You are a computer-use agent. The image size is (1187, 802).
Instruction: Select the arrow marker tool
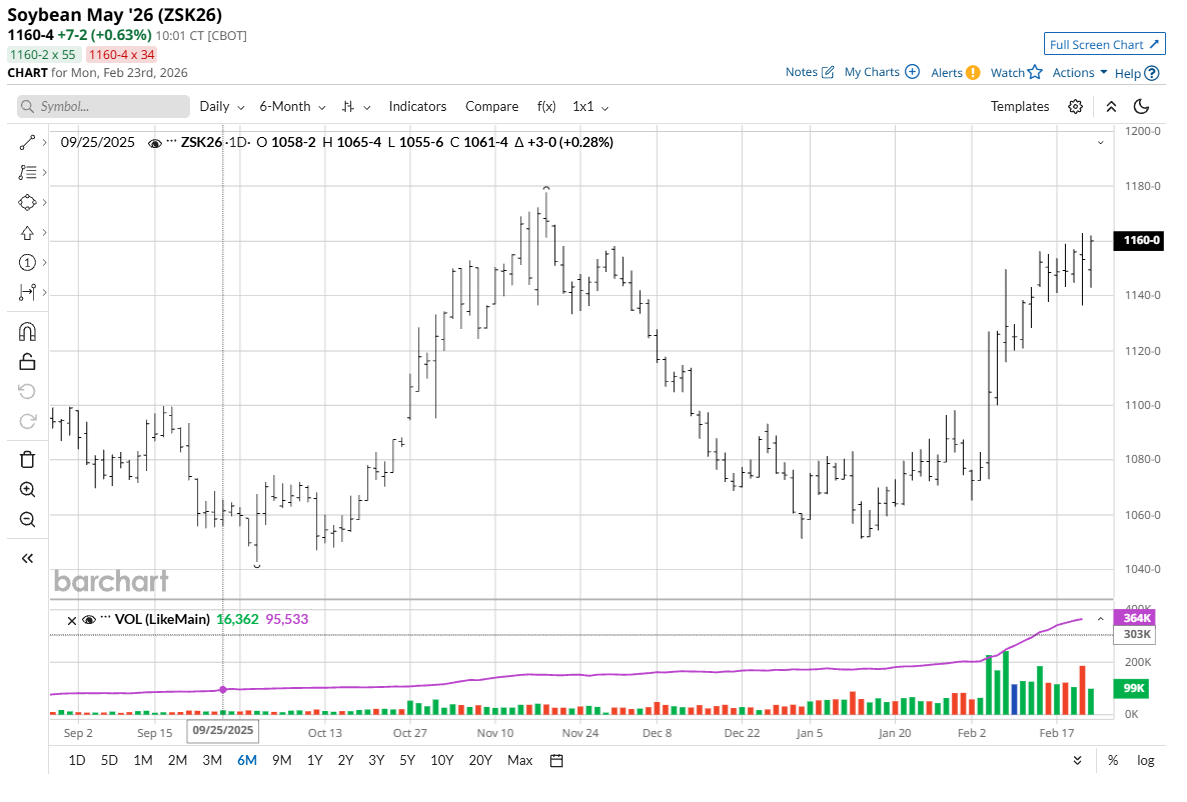click(27, 232)
